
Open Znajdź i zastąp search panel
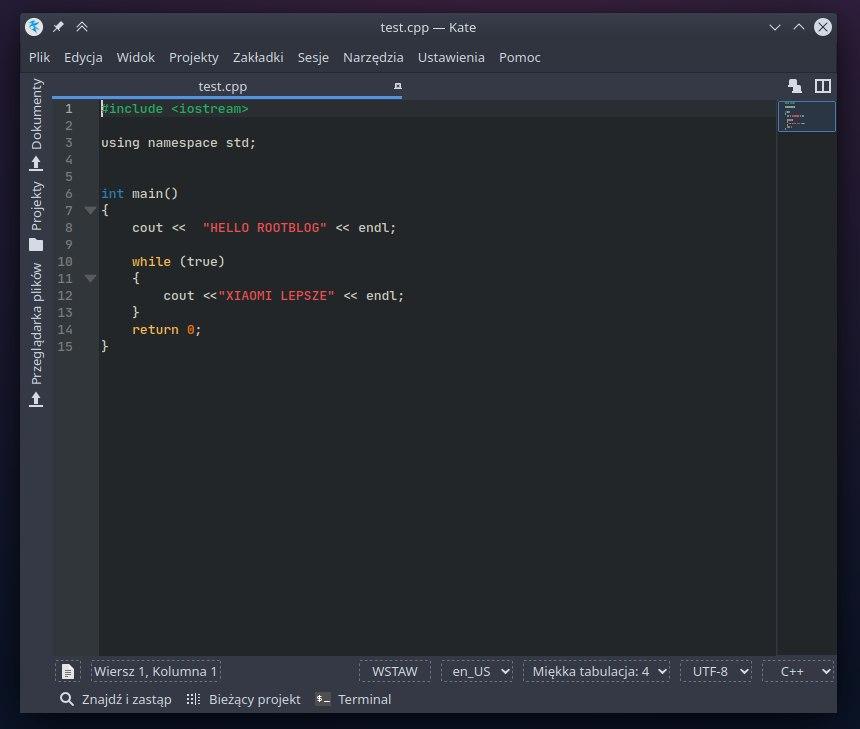[116, 699]
